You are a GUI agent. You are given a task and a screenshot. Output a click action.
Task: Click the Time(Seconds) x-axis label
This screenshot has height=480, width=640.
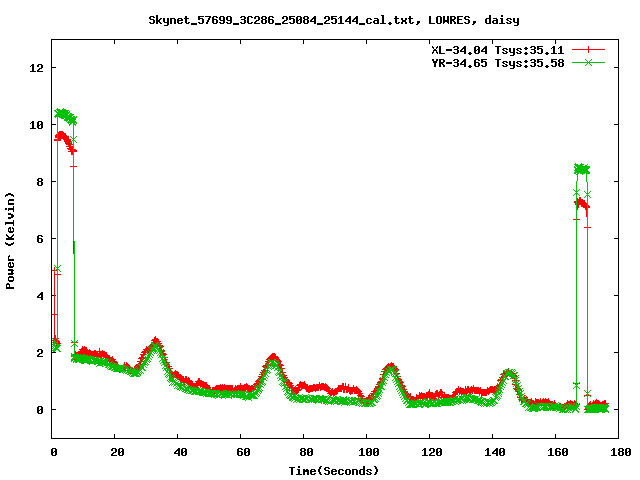pyautogui.click(x=334, y=471)
